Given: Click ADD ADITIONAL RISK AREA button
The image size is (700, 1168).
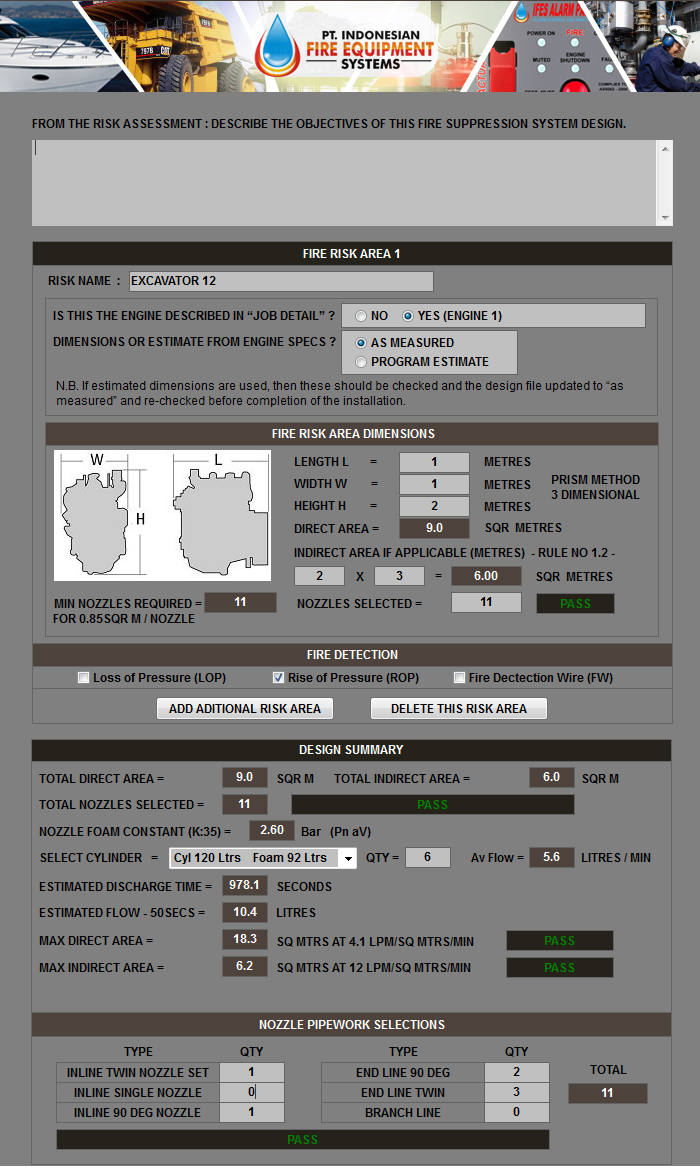Looking at the screenshot, I should tap(245, 708).
